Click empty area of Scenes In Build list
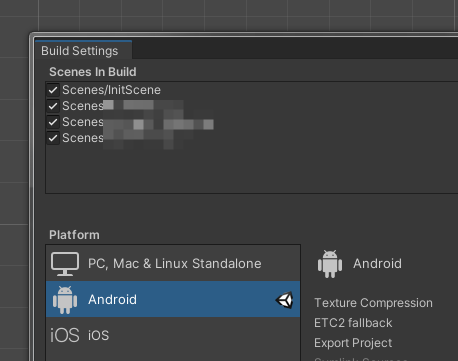Screen dimensions: 458x361 253,170
